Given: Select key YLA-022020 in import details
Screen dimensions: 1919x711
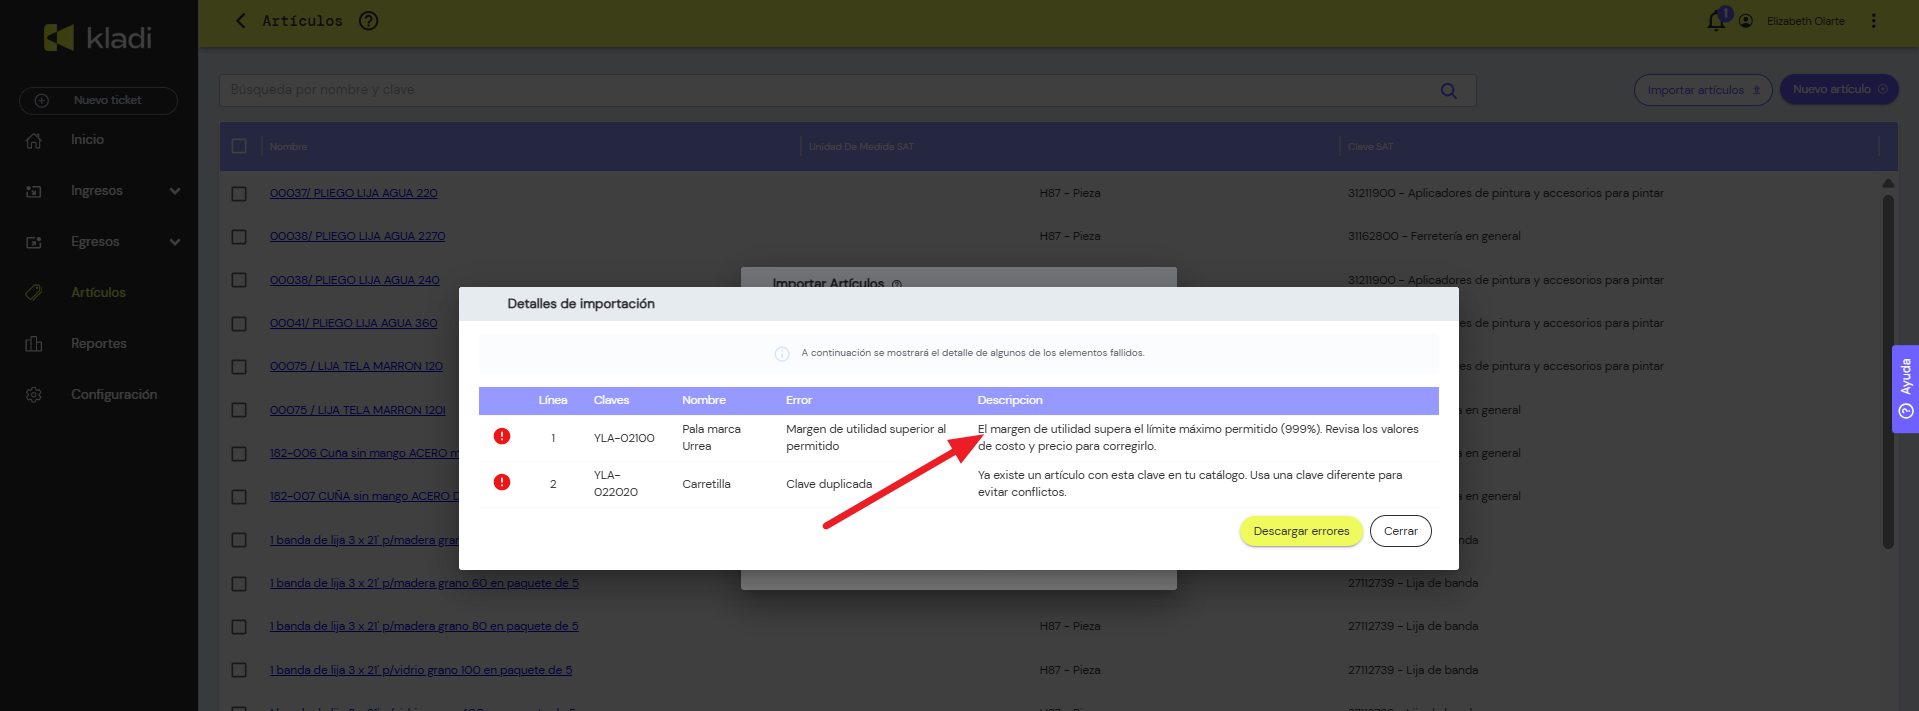Looking at the screenshot, I should [616, 483].
